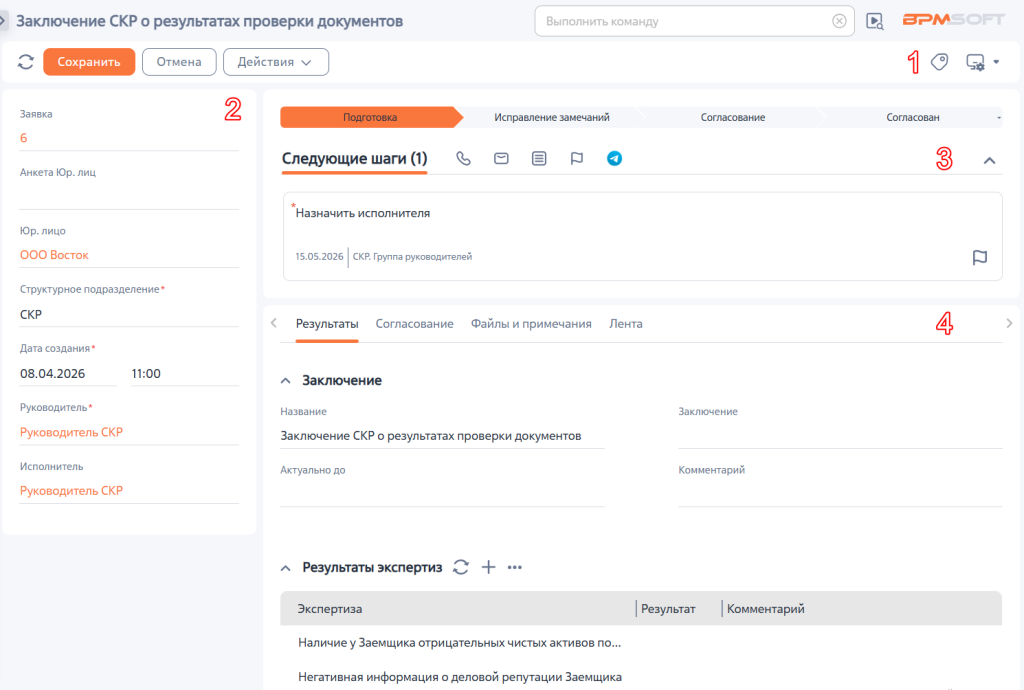1024x690 pixels.
Task: Show previous tabs with left arrow
Action: point(274,323)
